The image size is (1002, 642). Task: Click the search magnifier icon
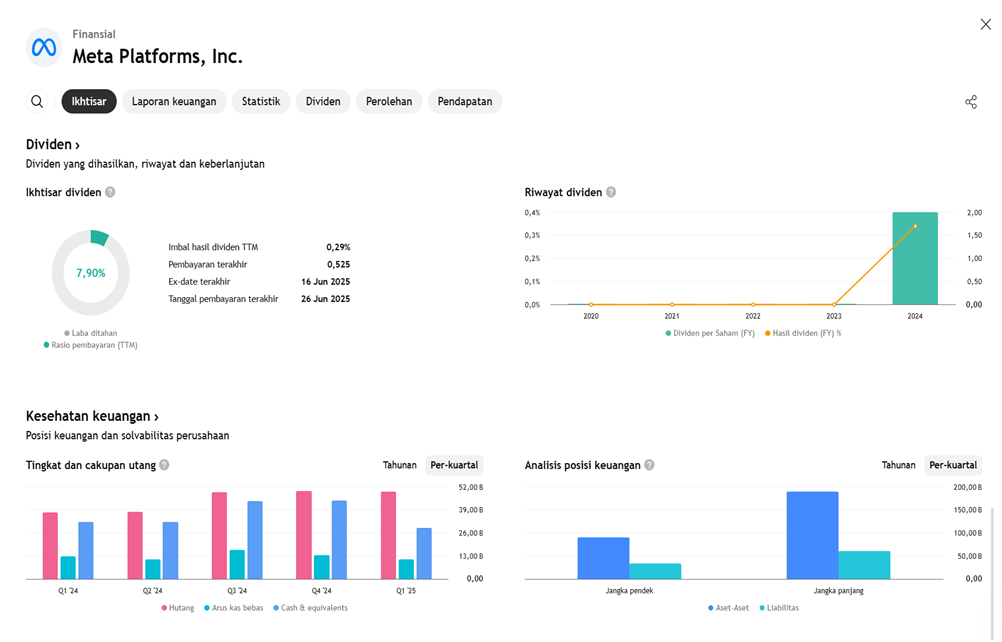(37, 102)
